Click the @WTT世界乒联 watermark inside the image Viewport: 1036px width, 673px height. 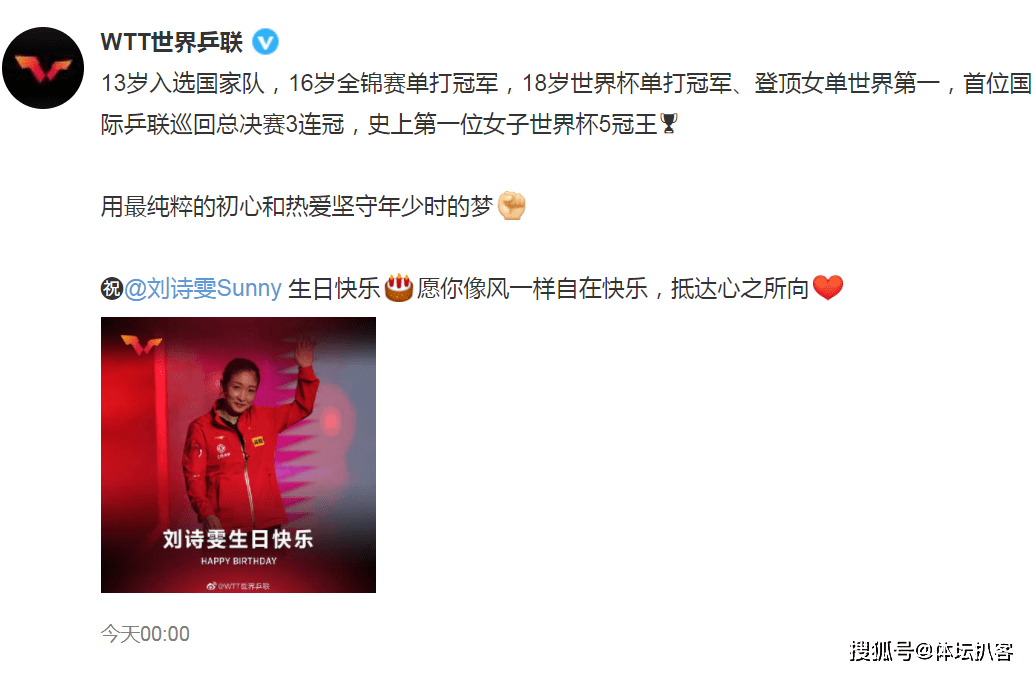239,586
